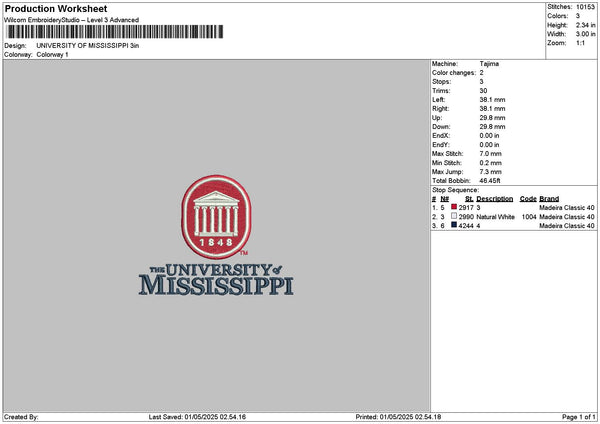The width and height of the screenshot is (600, 424).
Task: Click the 'Created By:' footer label
Action: [21, 417]
